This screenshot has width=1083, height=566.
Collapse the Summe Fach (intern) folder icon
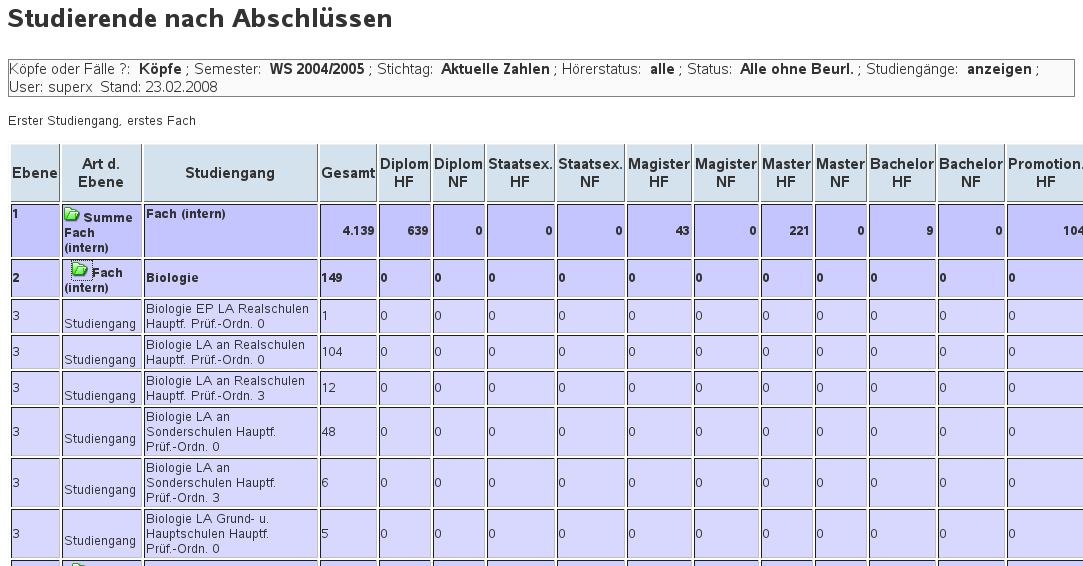tap(72, 214)
